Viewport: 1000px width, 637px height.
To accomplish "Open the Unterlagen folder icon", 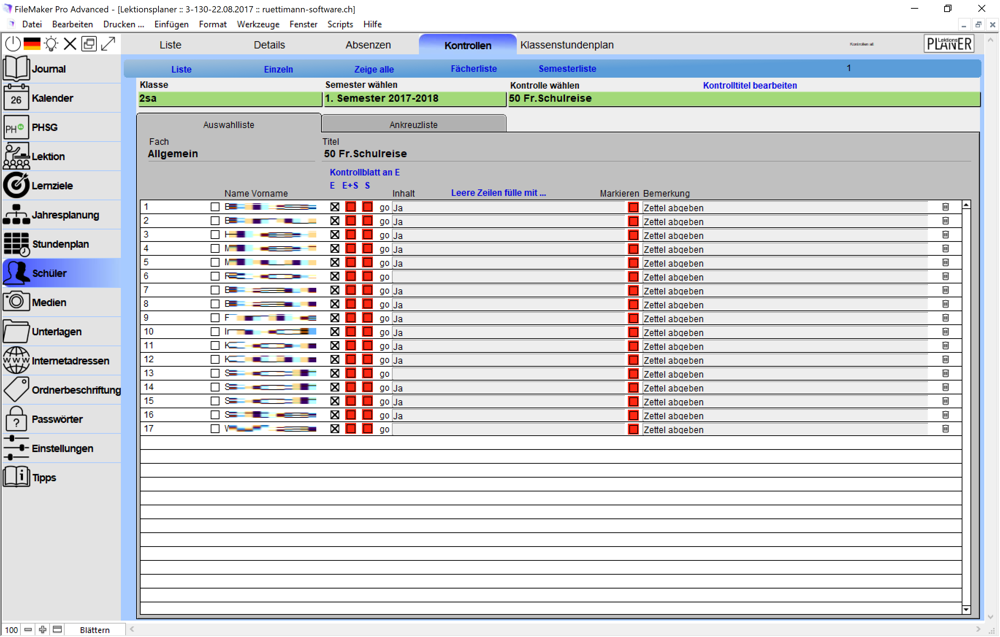I will (x=16, y=331).
